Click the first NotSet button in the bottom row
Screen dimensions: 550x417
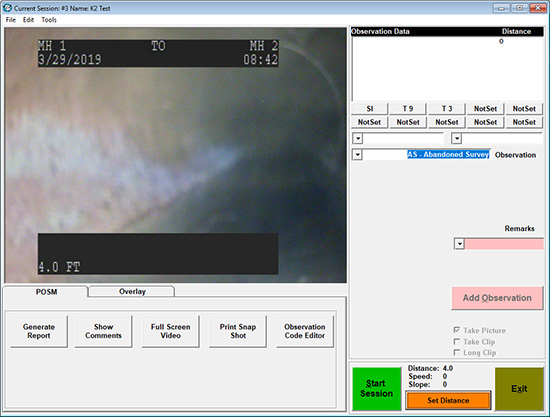370,122
